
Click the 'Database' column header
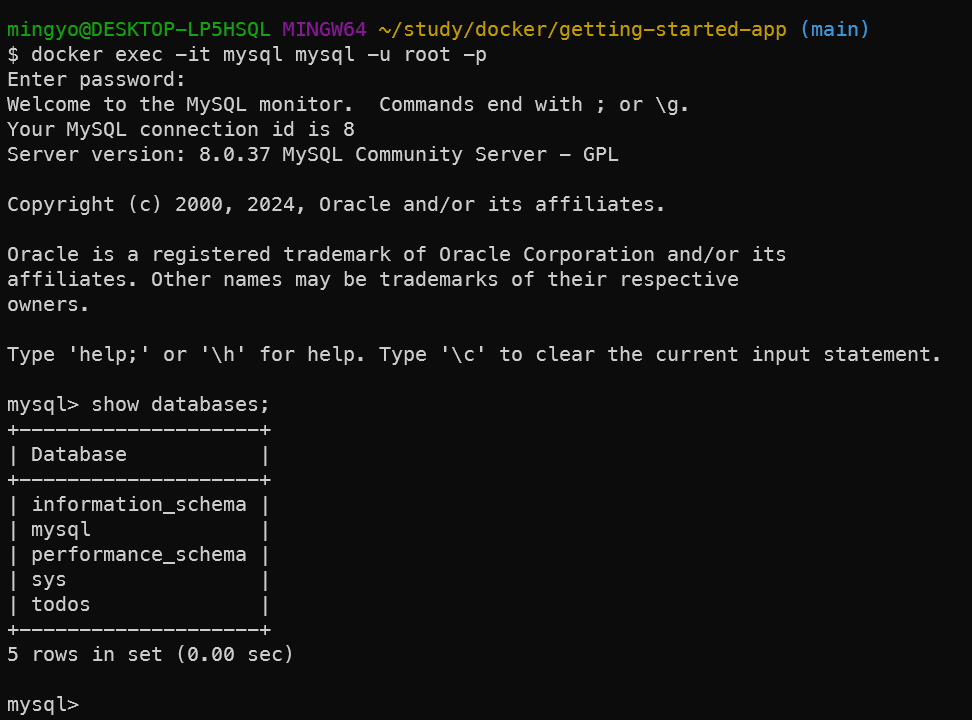tap(79, 454)
